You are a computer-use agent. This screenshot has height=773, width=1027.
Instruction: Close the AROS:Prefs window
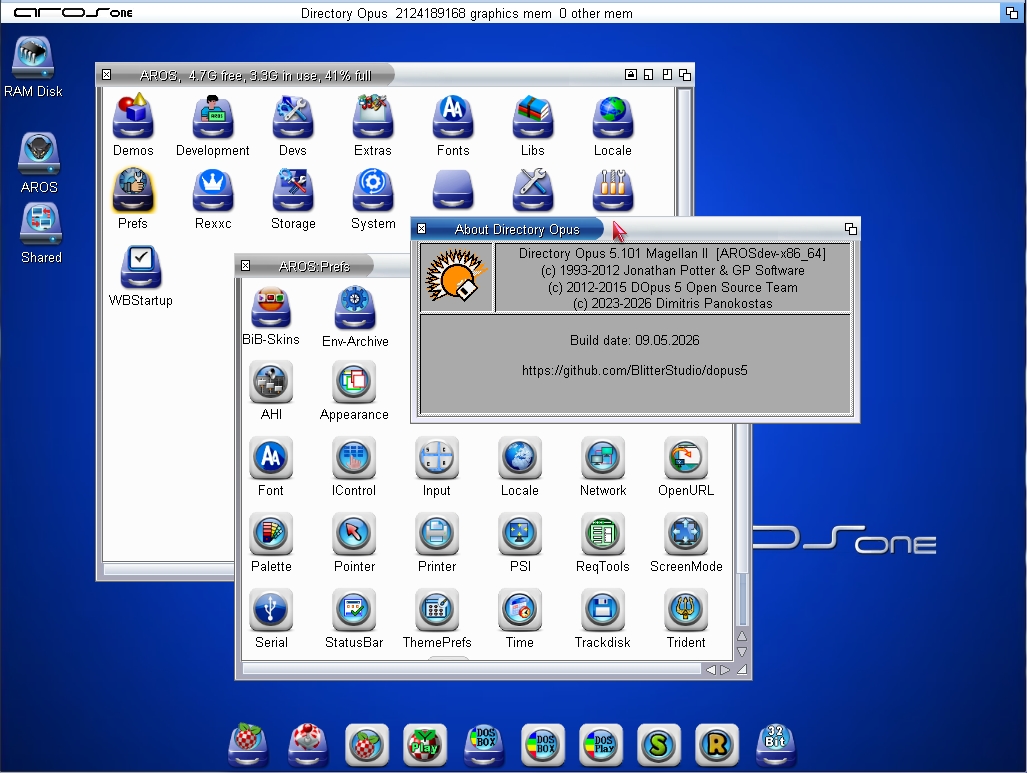pos(246,265)
